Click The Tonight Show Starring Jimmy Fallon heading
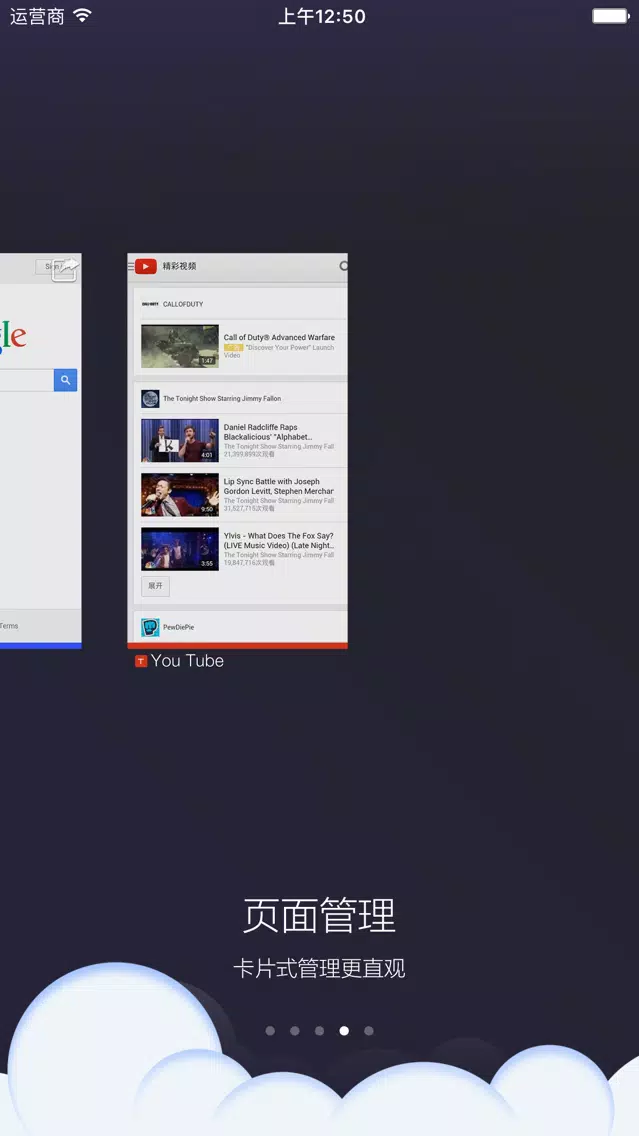Screen dimensions: 639x1136 tap(222, 398)
